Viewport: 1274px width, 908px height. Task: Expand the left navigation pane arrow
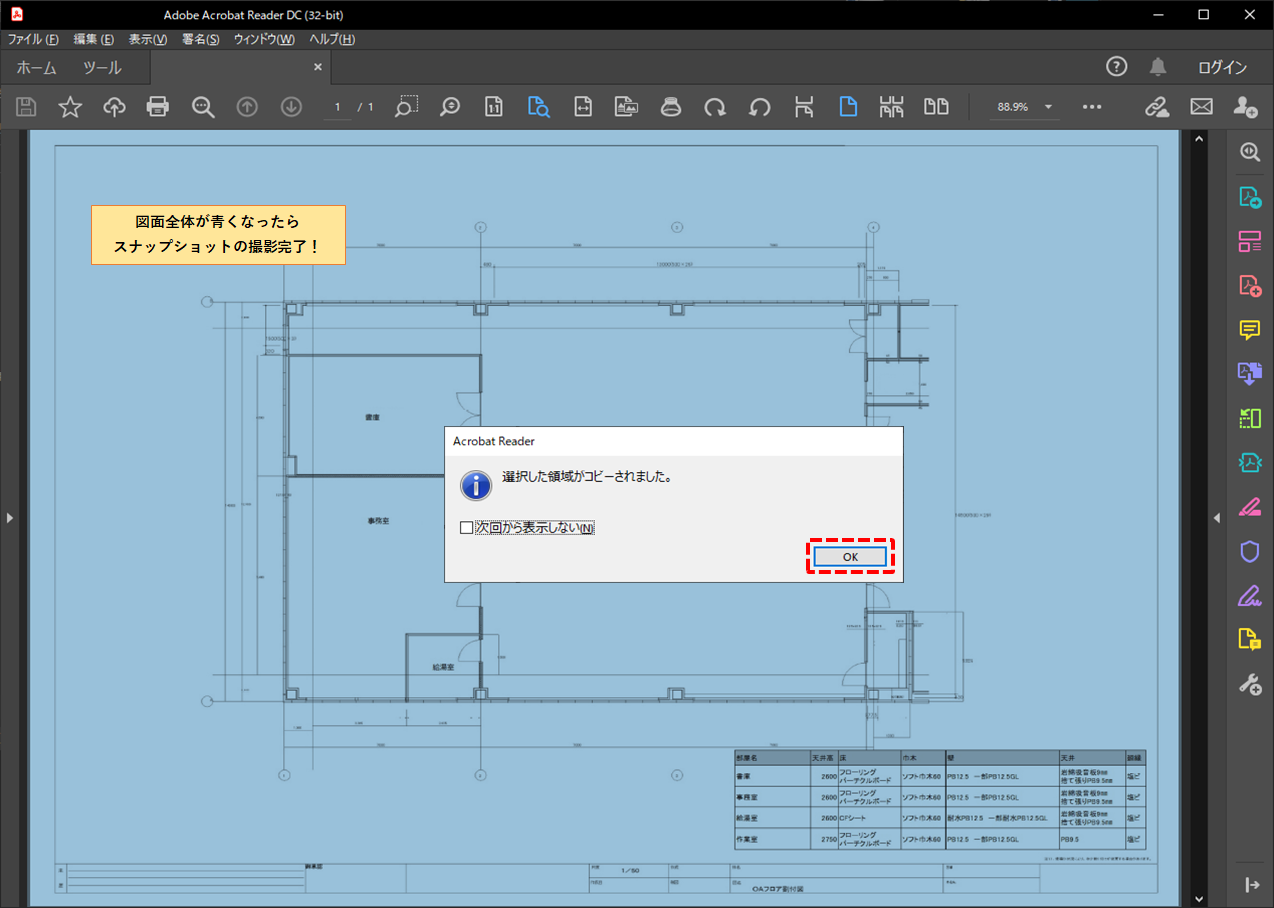(9, 518)
